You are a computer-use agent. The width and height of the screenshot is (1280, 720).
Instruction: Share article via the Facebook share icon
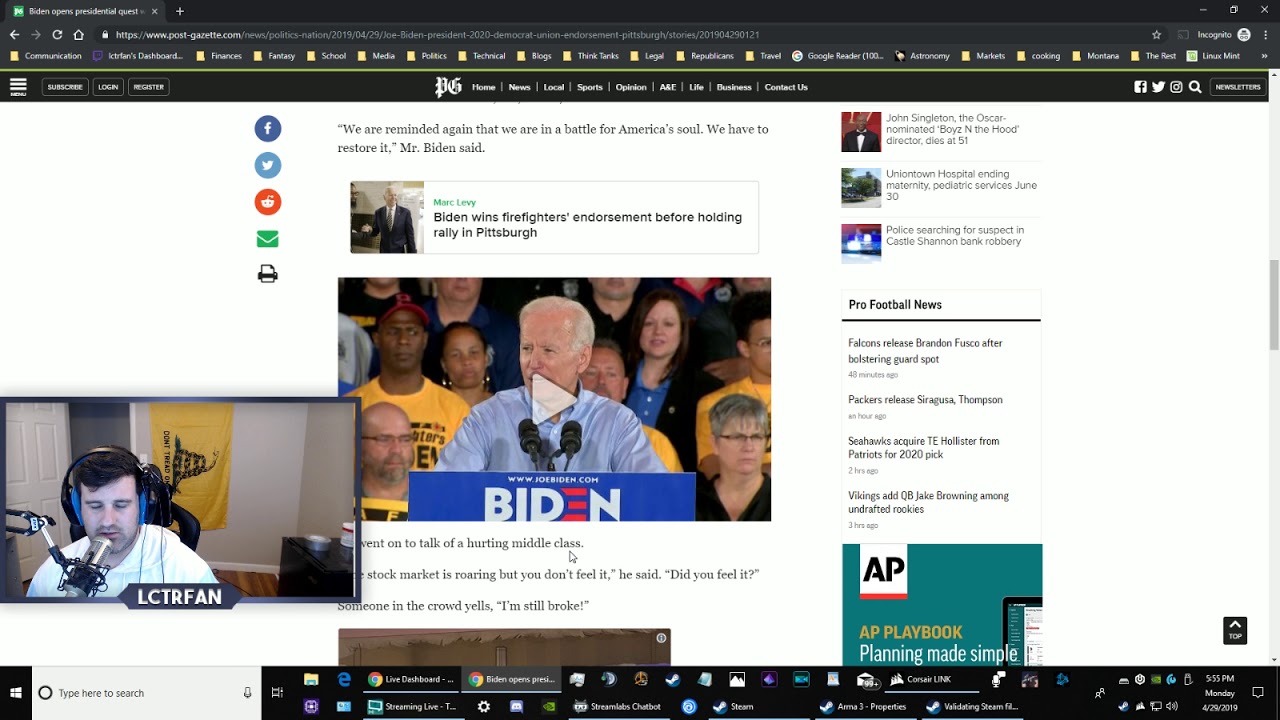[x=267, y=128]
